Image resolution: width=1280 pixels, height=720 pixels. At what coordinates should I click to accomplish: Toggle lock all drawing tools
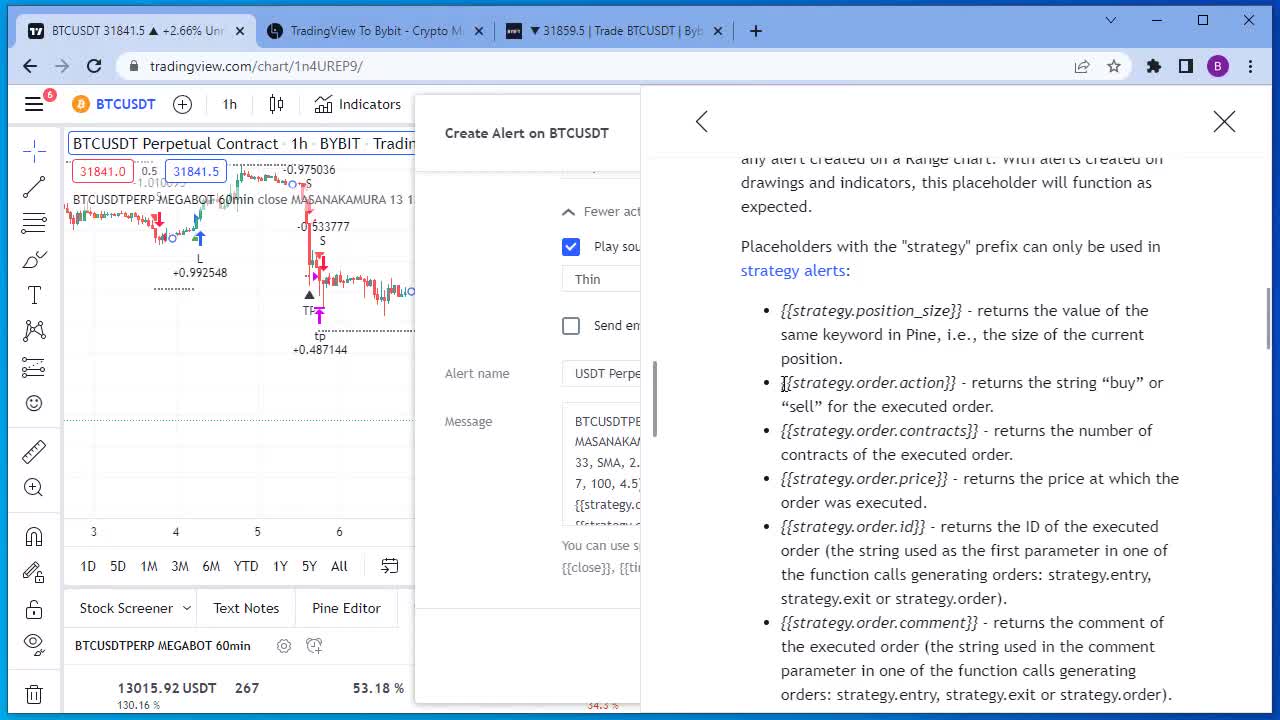click(x=34, y=609)
